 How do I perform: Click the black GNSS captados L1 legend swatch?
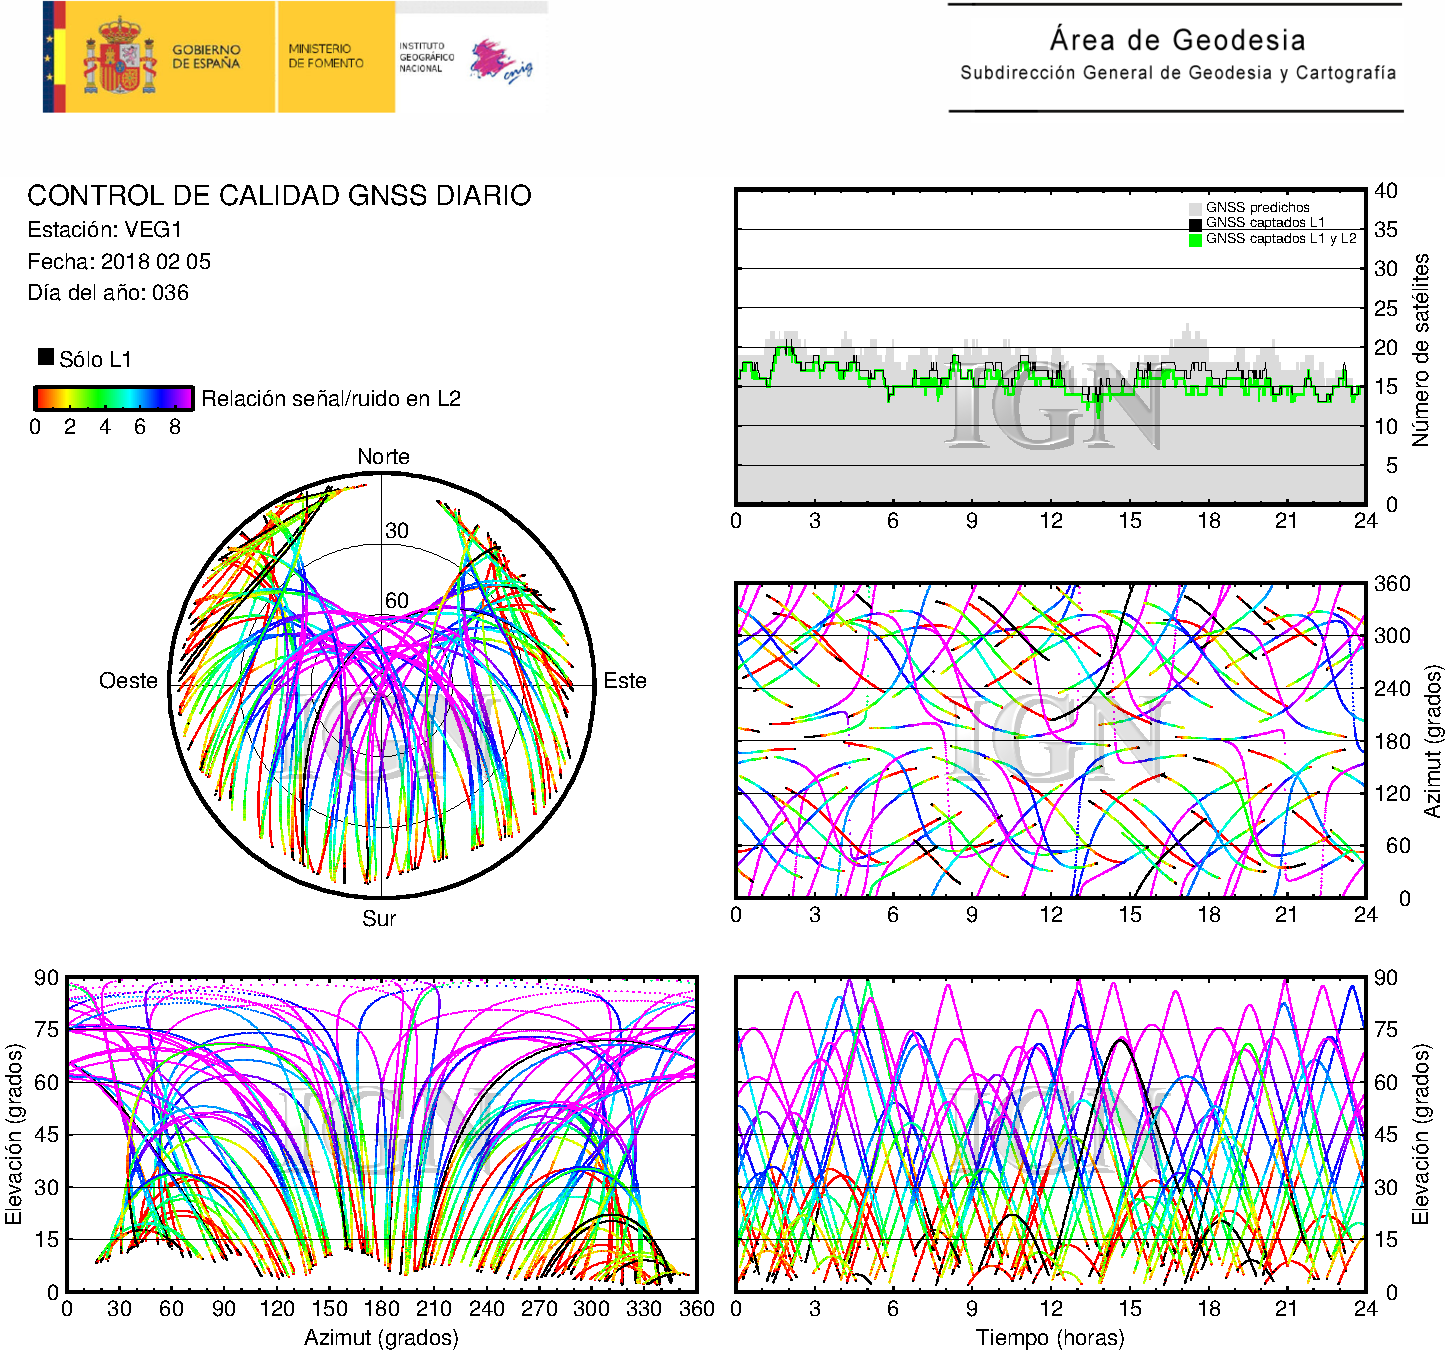(1194, 224)
